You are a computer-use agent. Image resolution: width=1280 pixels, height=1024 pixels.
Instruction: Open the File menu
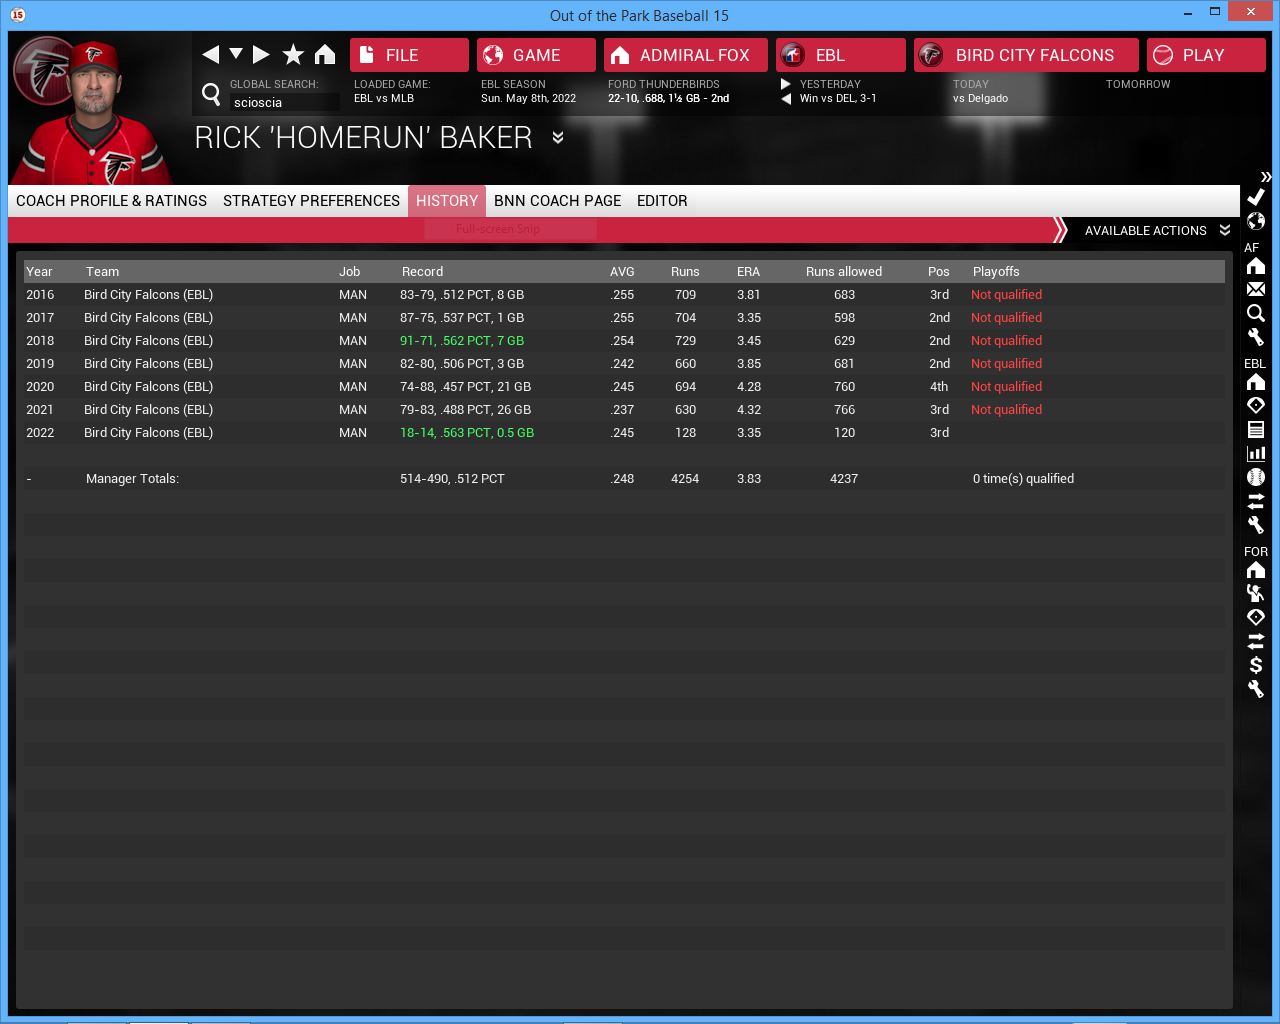[409, 55]
